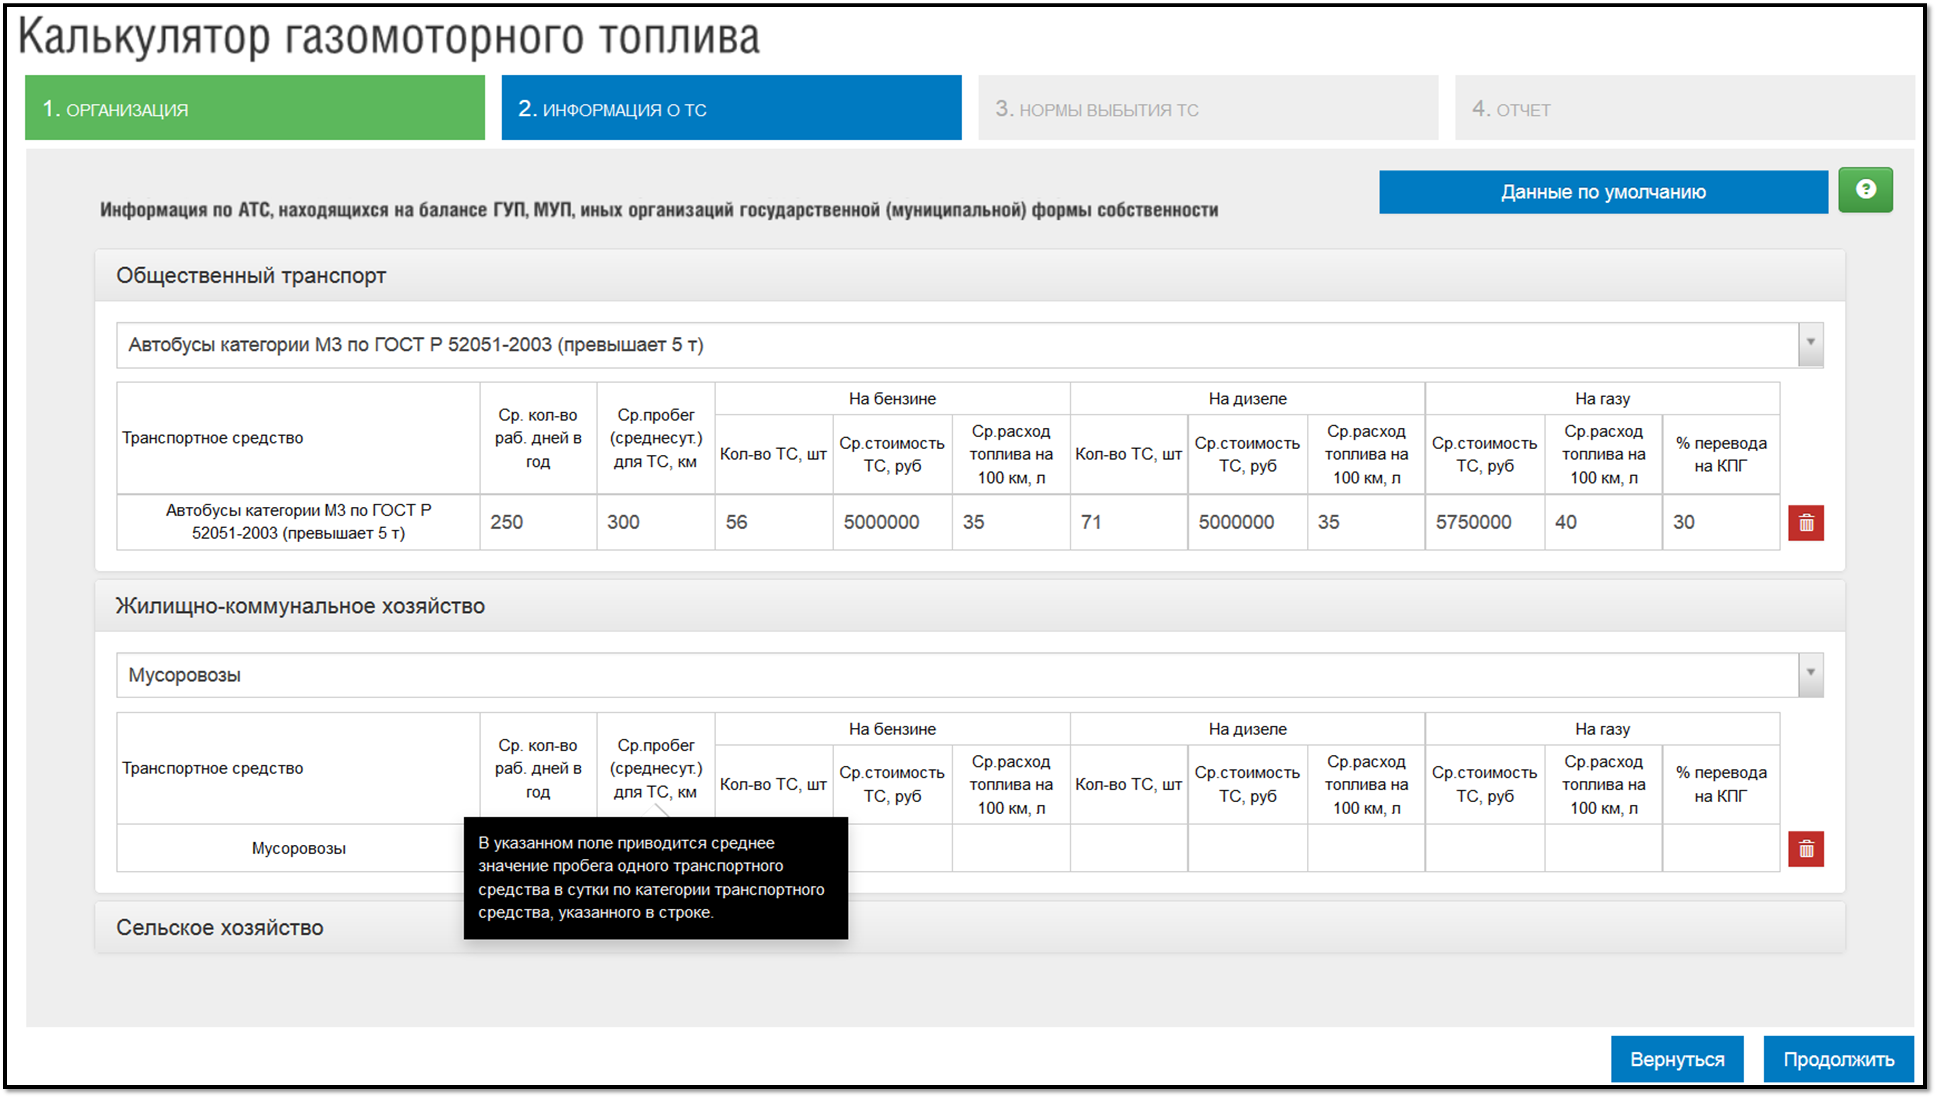This screenshot has height=1098, width=1937.
Task: Click the green help question mark icon
Action: [x=1865, y=190]
